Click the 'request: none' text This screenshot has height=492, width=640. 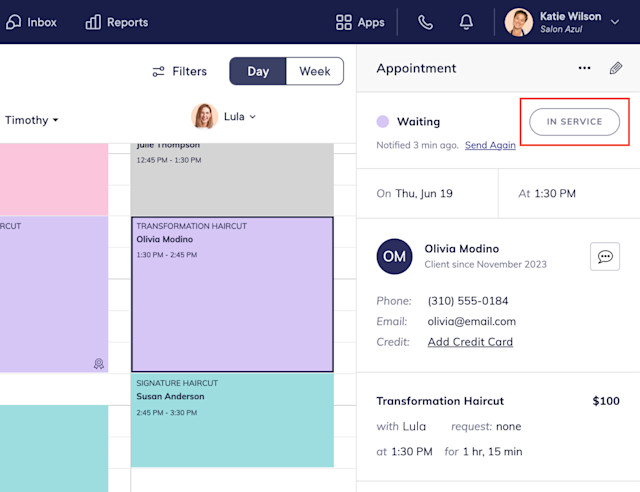pyautogui.click(x=486, y=426)
